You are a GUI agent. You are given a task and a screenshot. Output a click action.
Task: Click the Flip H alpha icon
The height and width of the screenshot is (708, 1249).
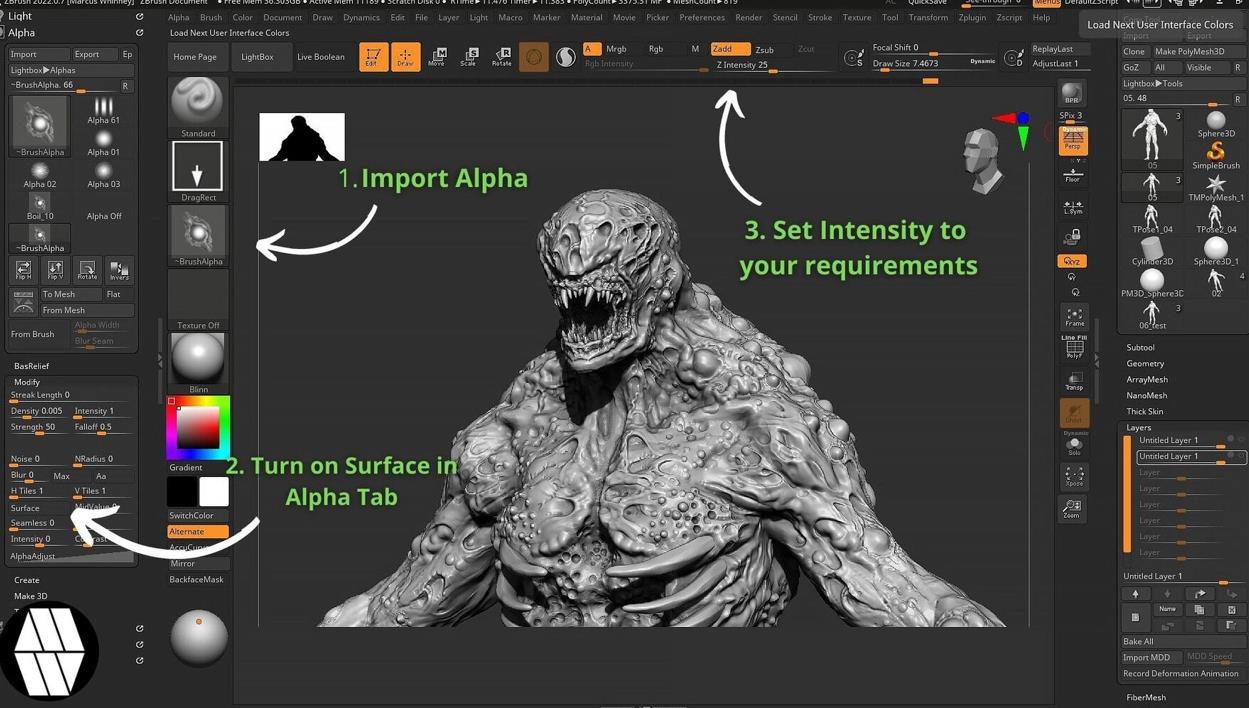tap(23, 270)
